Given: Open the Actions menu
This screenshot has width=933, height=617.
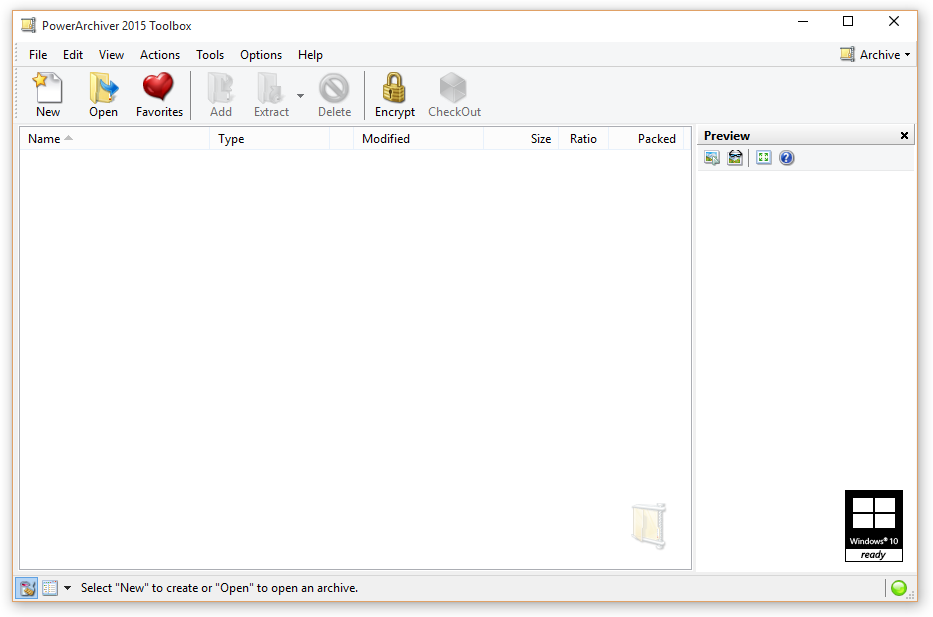Looking at the screenshot, I should tap(159, 55).
